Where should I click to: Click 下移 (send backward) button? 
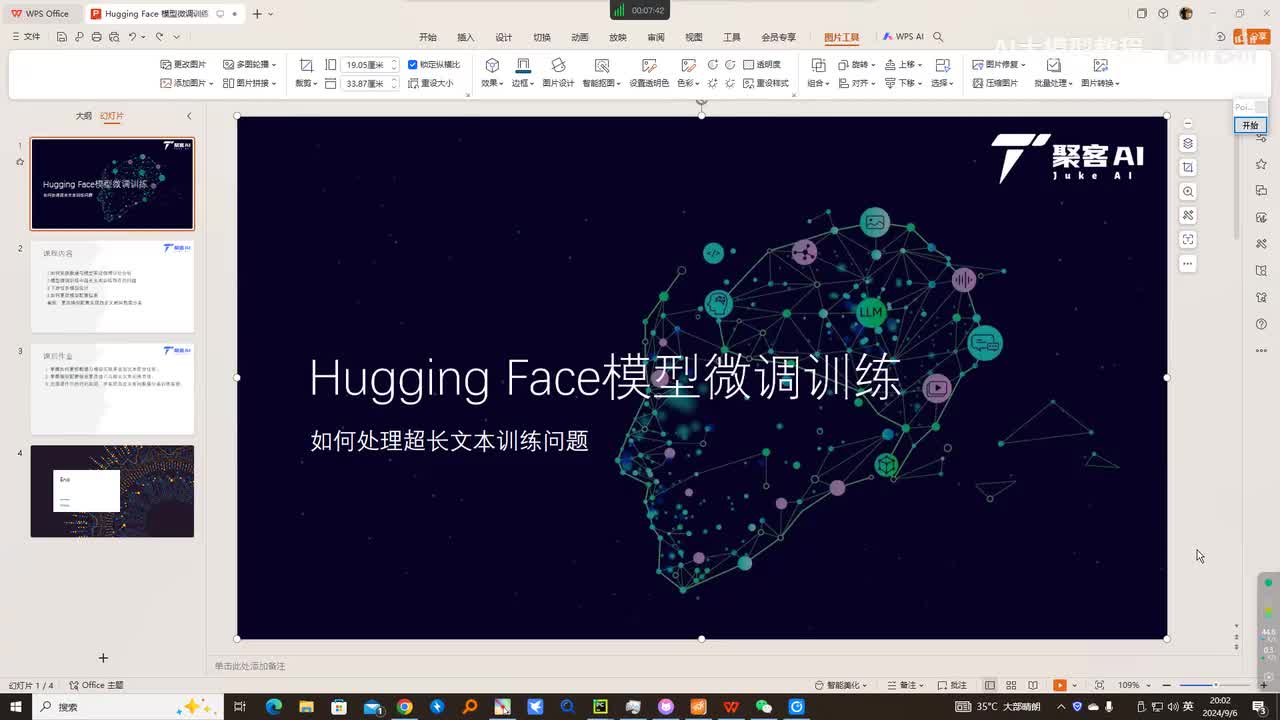tap(903, 83)
